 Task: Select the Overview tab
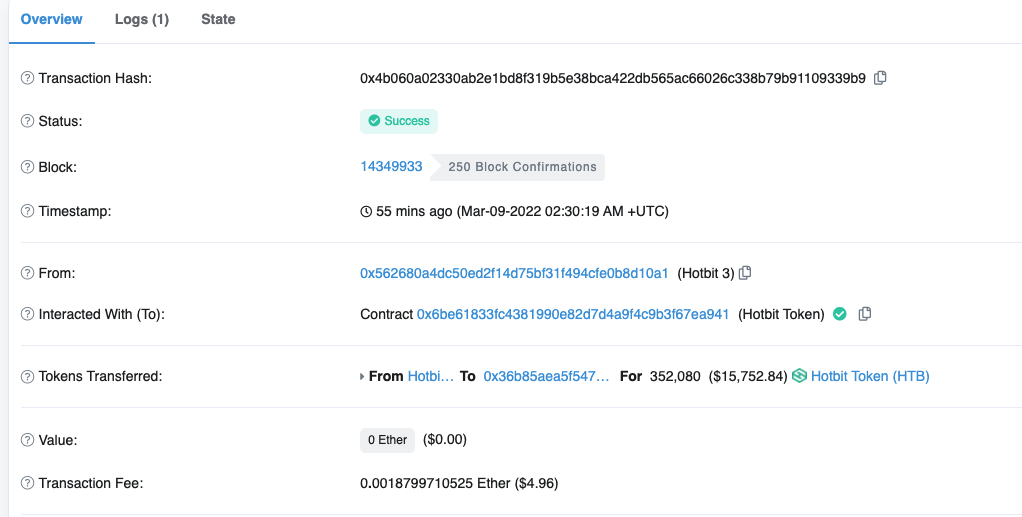pyautogui.click(x=52, y=19)
